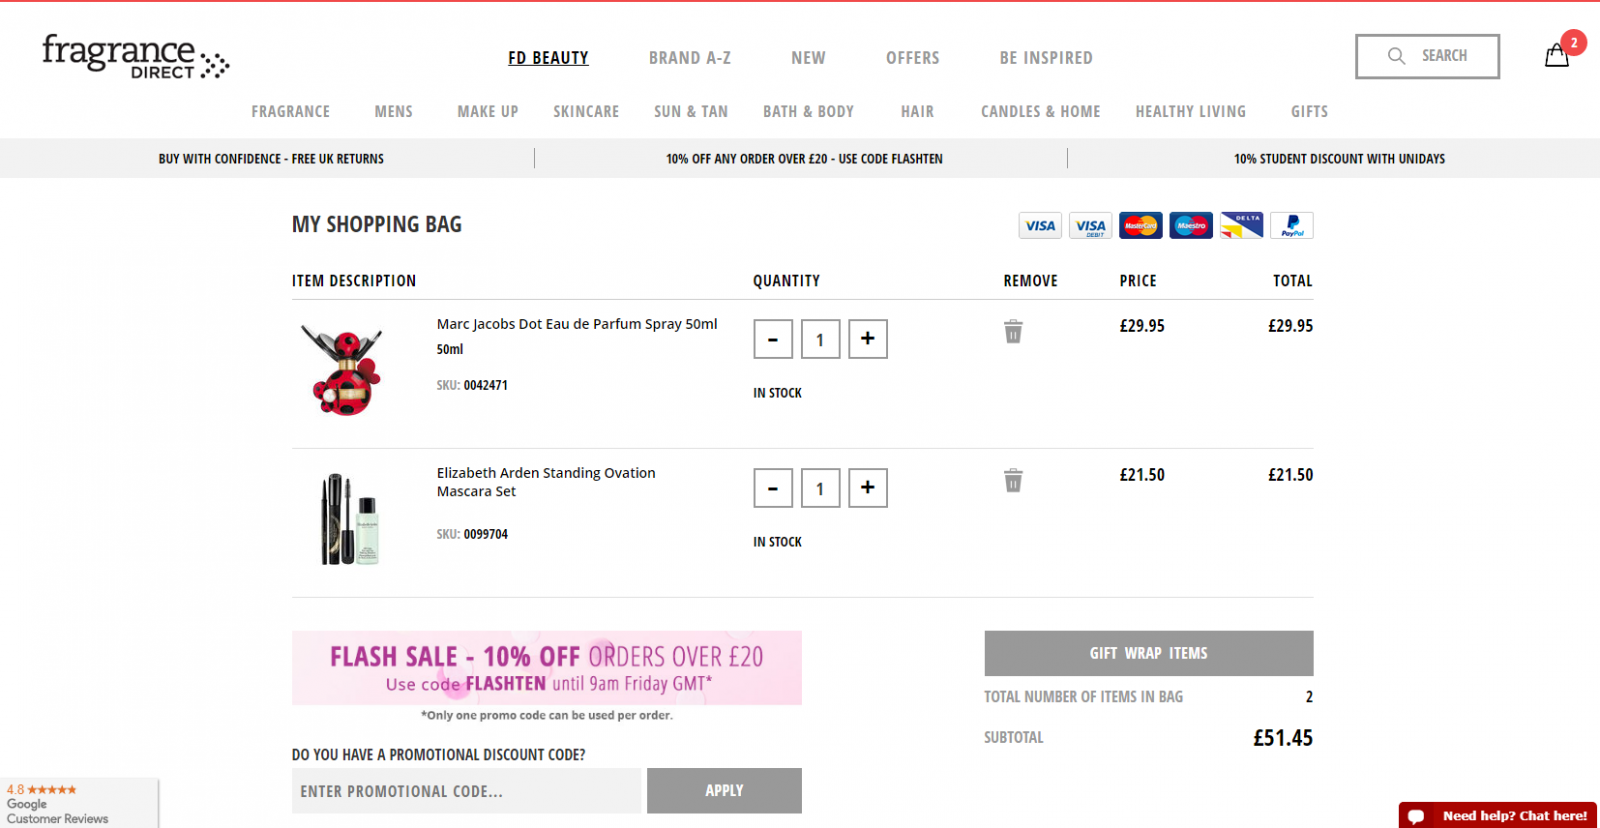Click the Elizabeth Arden mascara set thumbnail
Viewport: 1600px width, 828px height.
(349, 519)
